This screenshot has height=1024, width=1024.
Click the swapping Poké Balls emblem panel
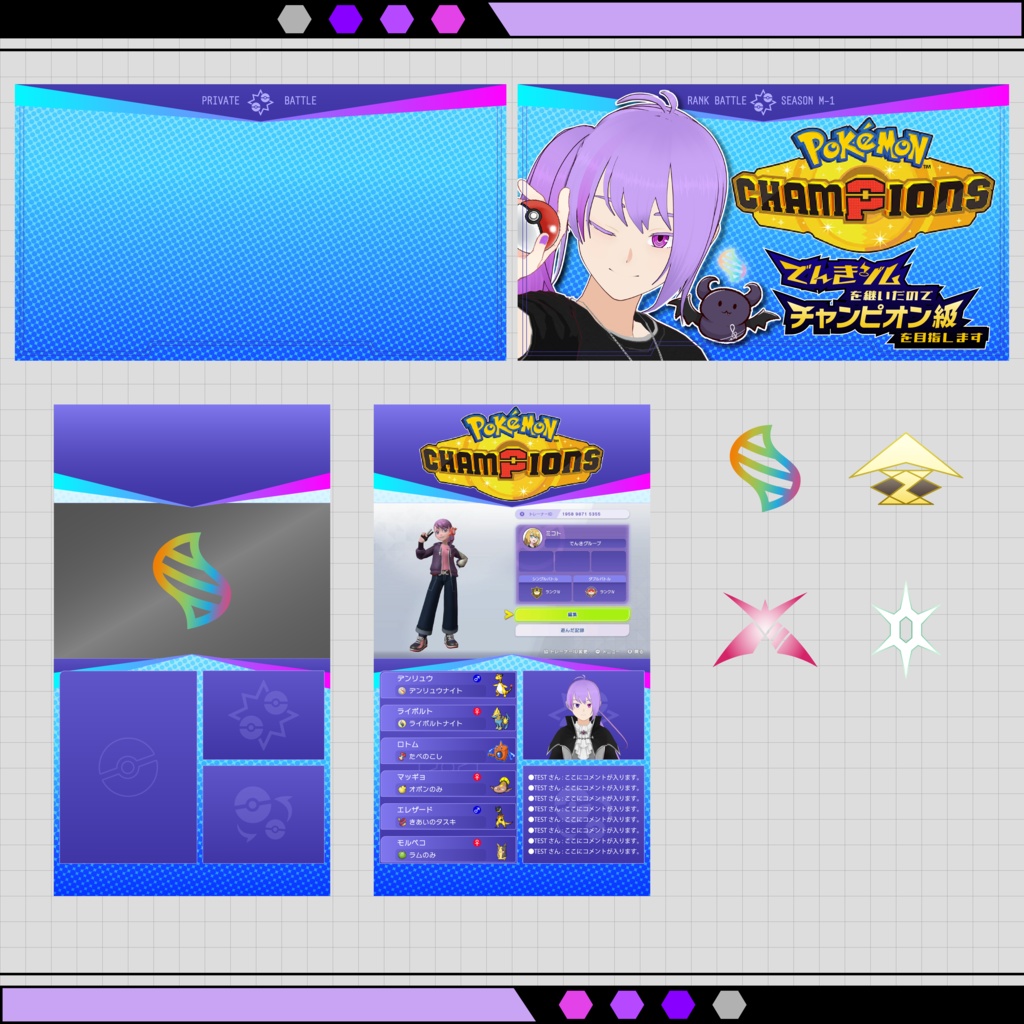click(263, 814)
